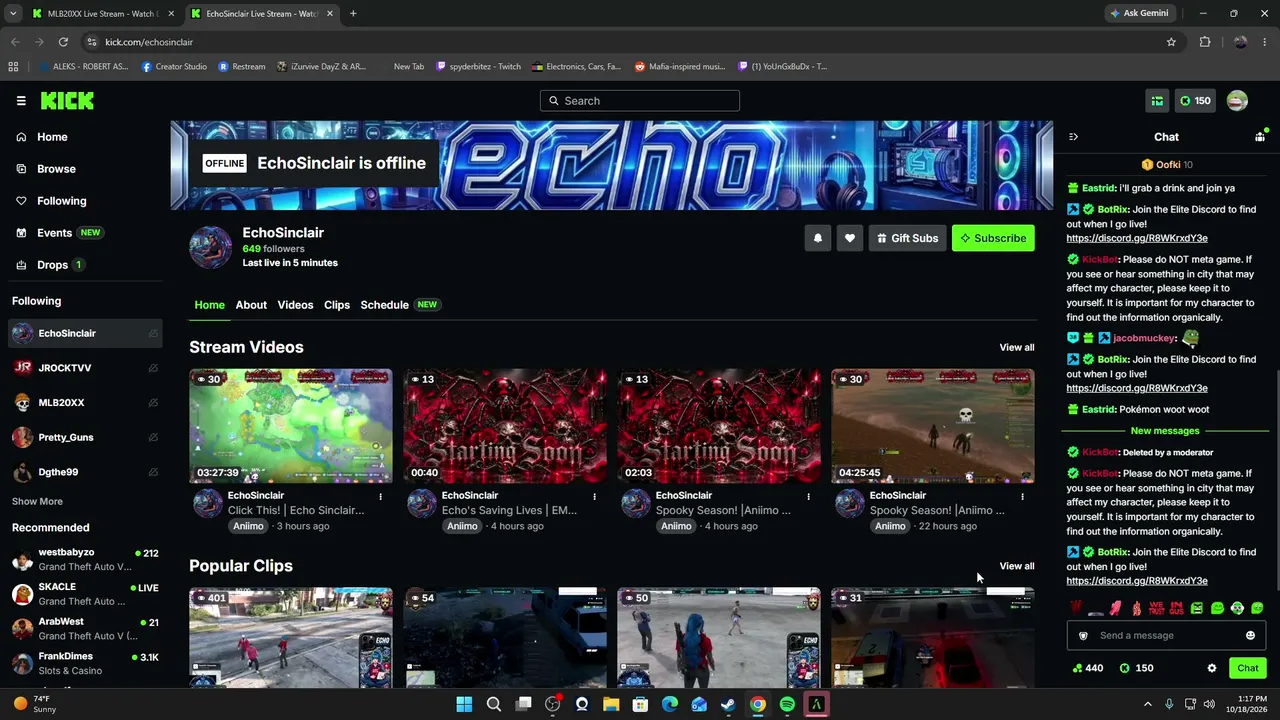Open chat settings gear icon

[1212, 668]
